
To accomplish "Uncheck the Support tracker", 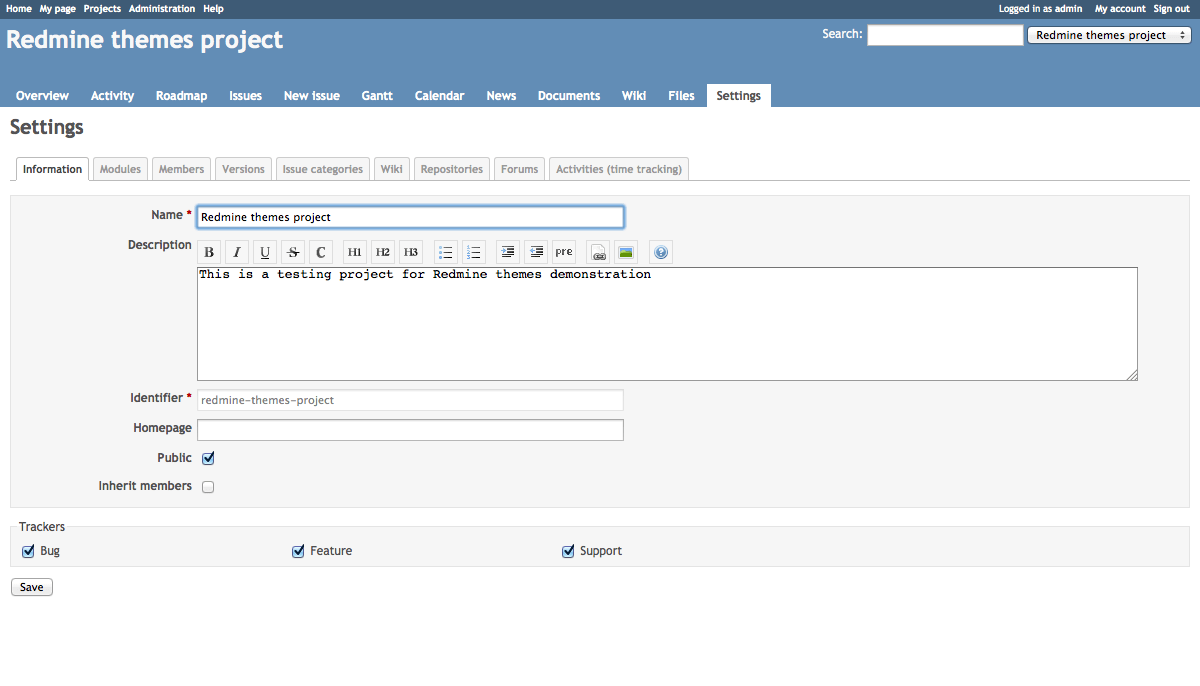I will coord(568,551).
